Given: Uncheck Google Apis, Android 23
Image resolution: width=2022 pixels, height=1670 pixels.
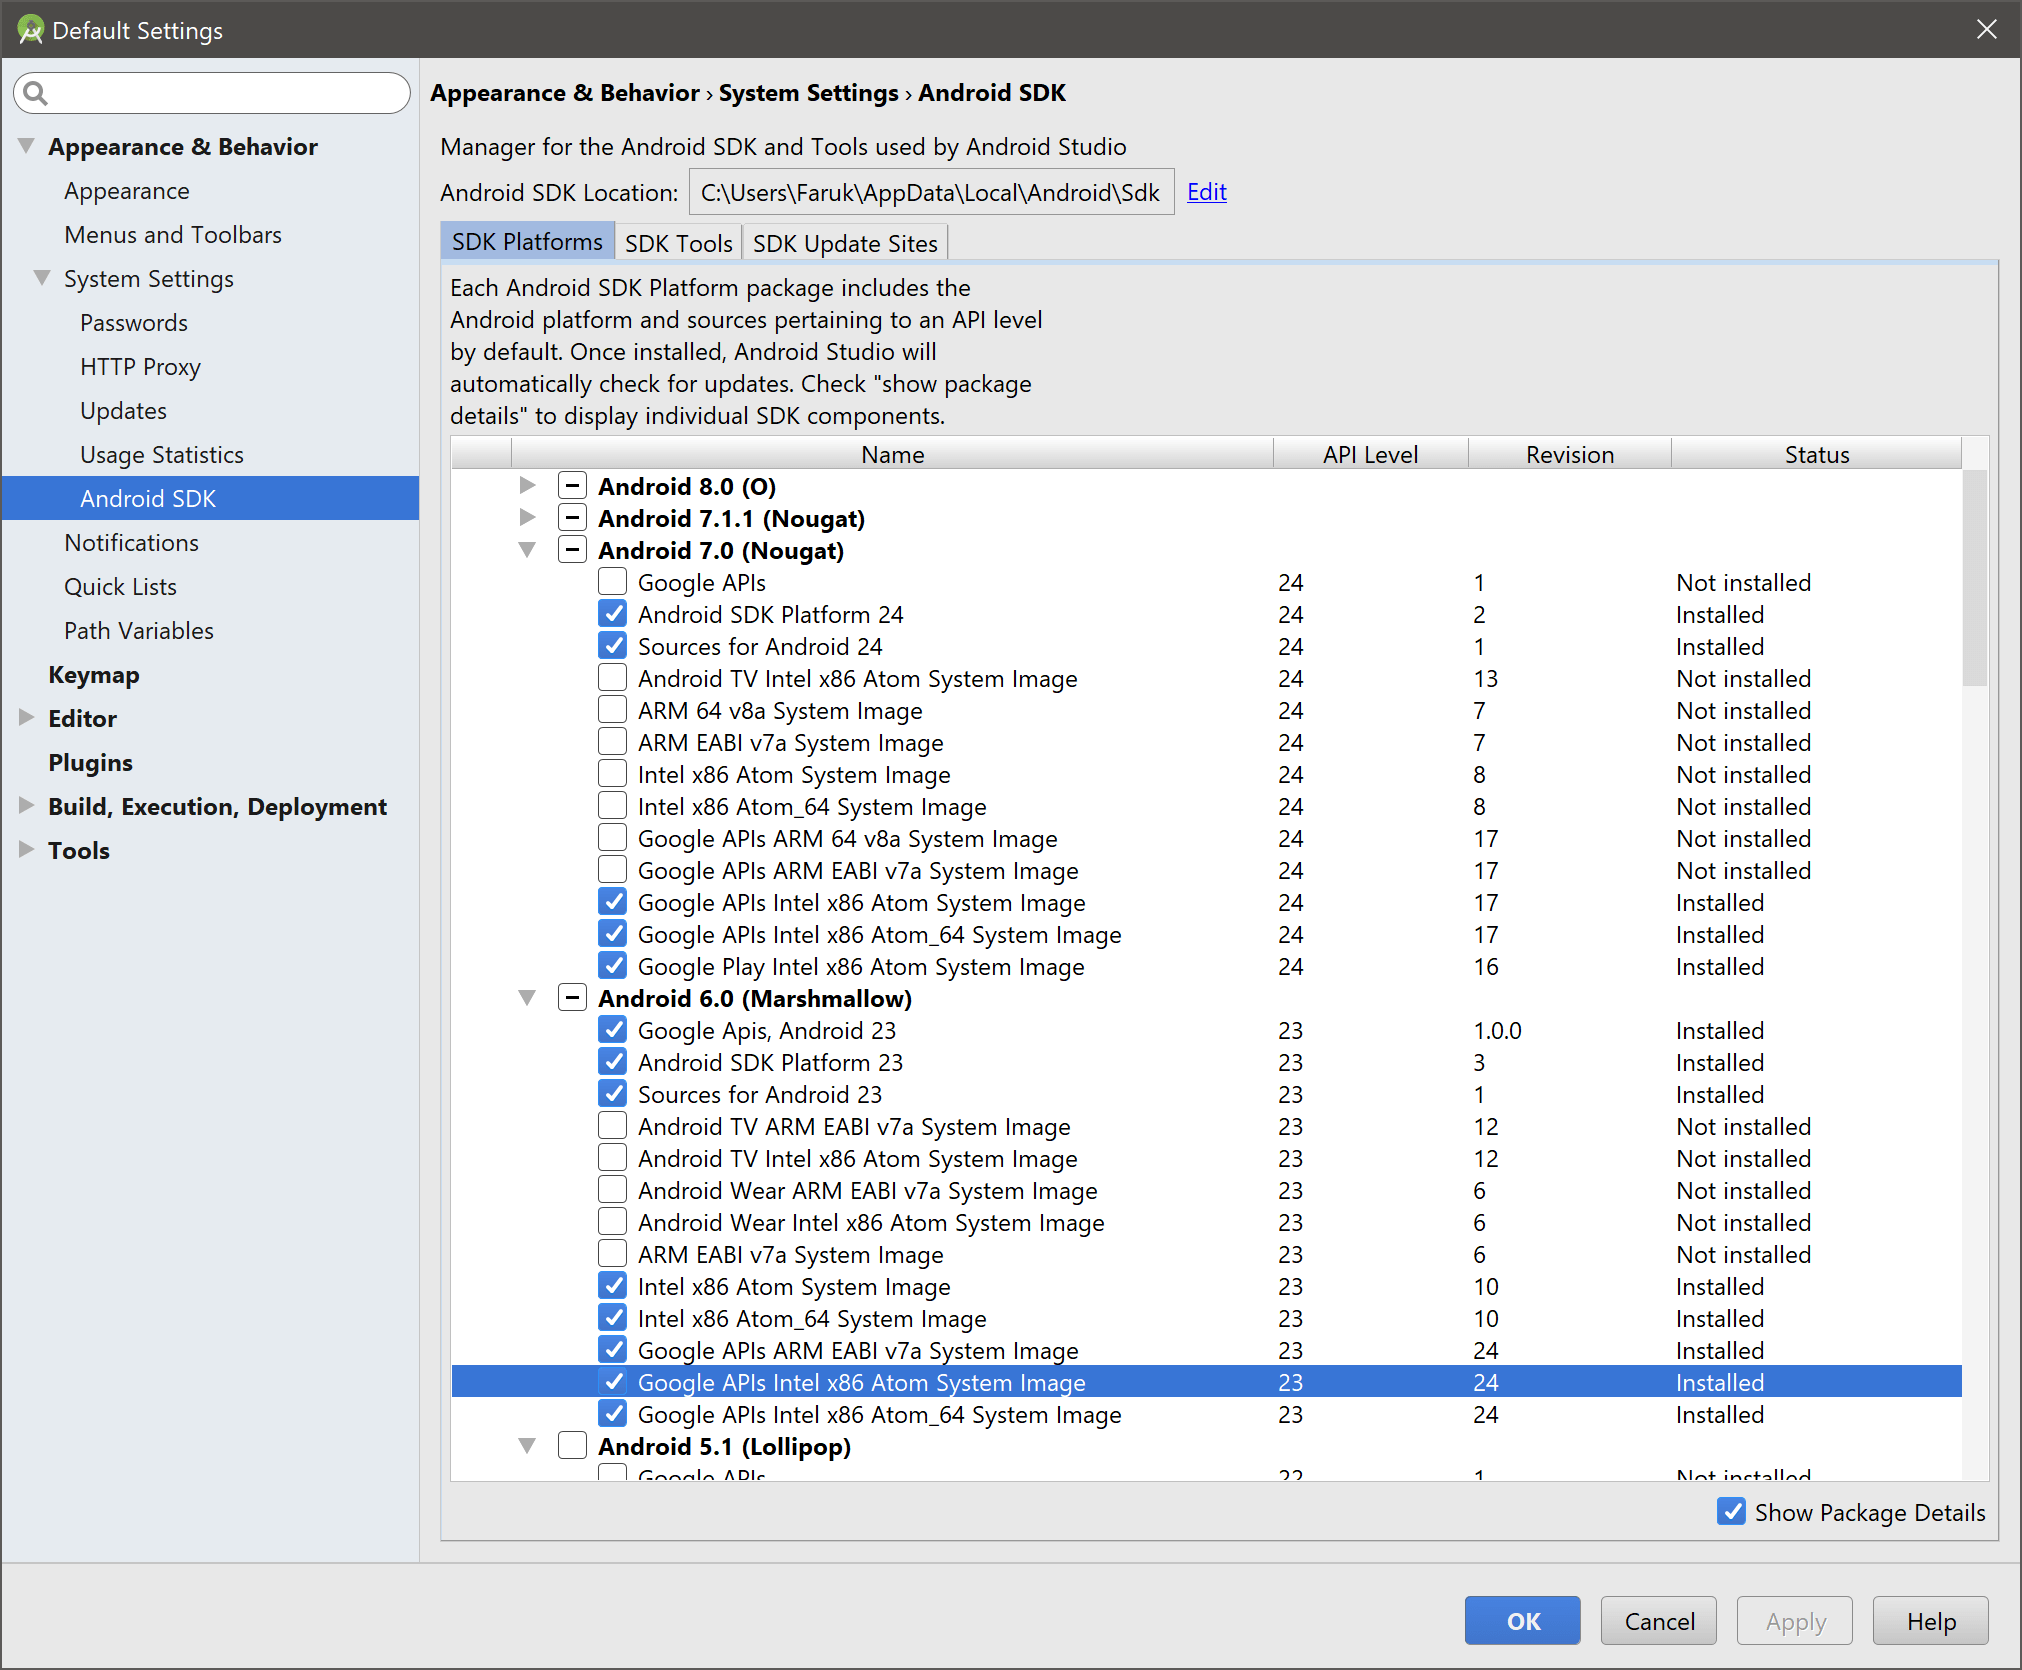Looking at the screenshot, I should coord(613,1029).
